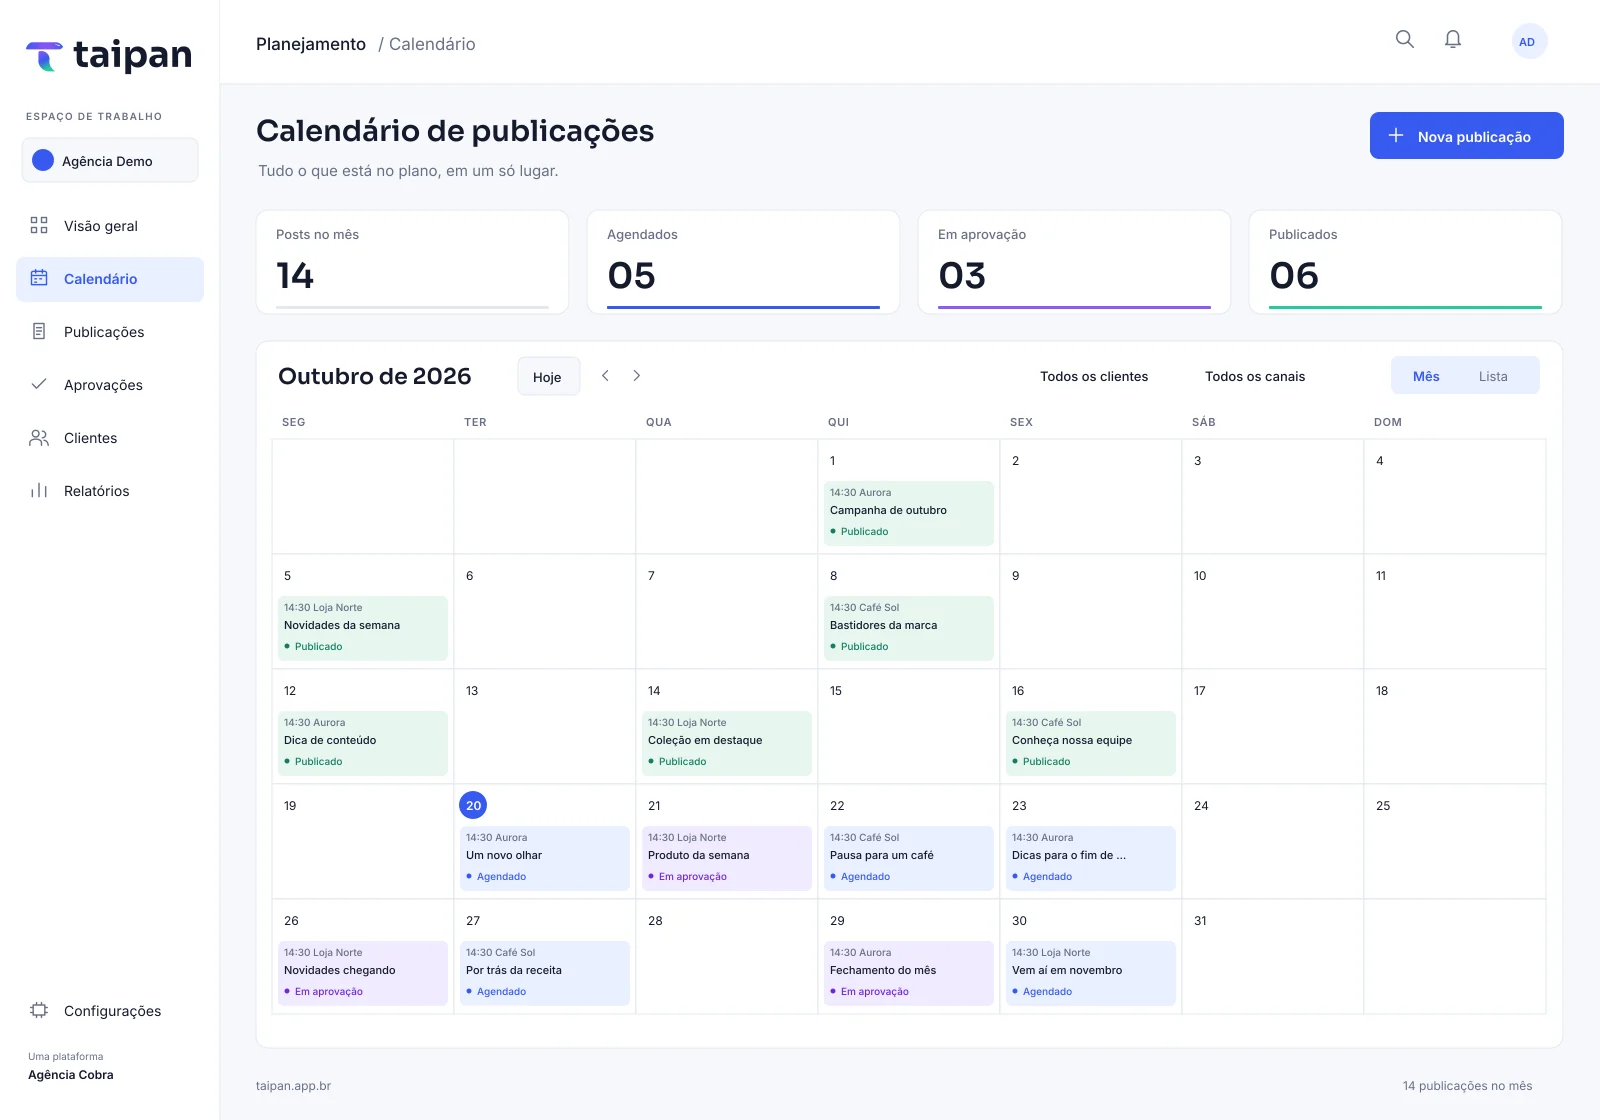Open the Fechamento do mês post

[x=909, y=973]
